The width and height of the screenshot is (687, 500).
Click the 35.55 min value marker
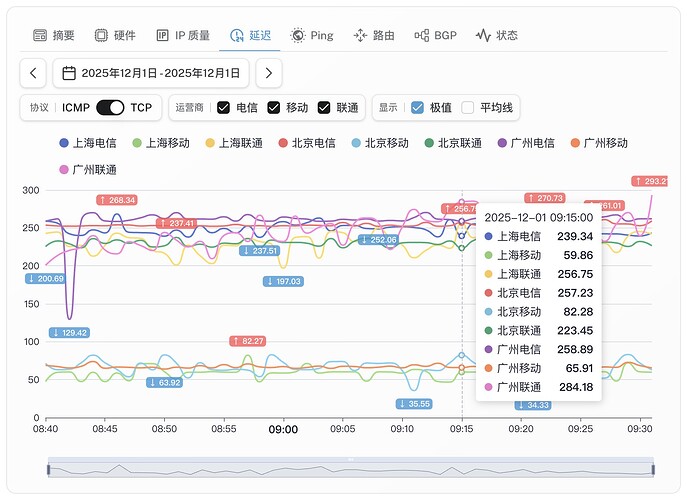click(x=414, y=404)
